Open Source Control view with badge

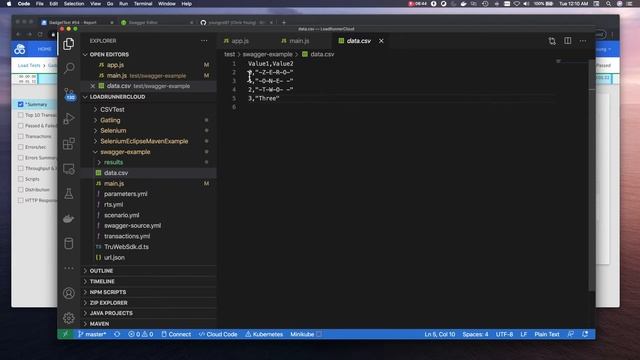tap(69, 94)
